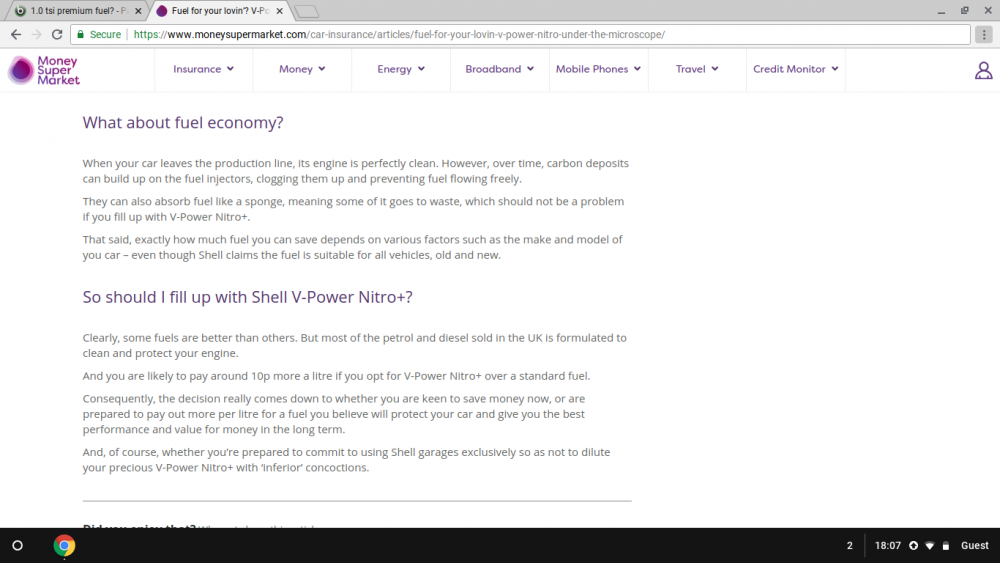Open the ChromeOS launcher circle

[18, 546]
